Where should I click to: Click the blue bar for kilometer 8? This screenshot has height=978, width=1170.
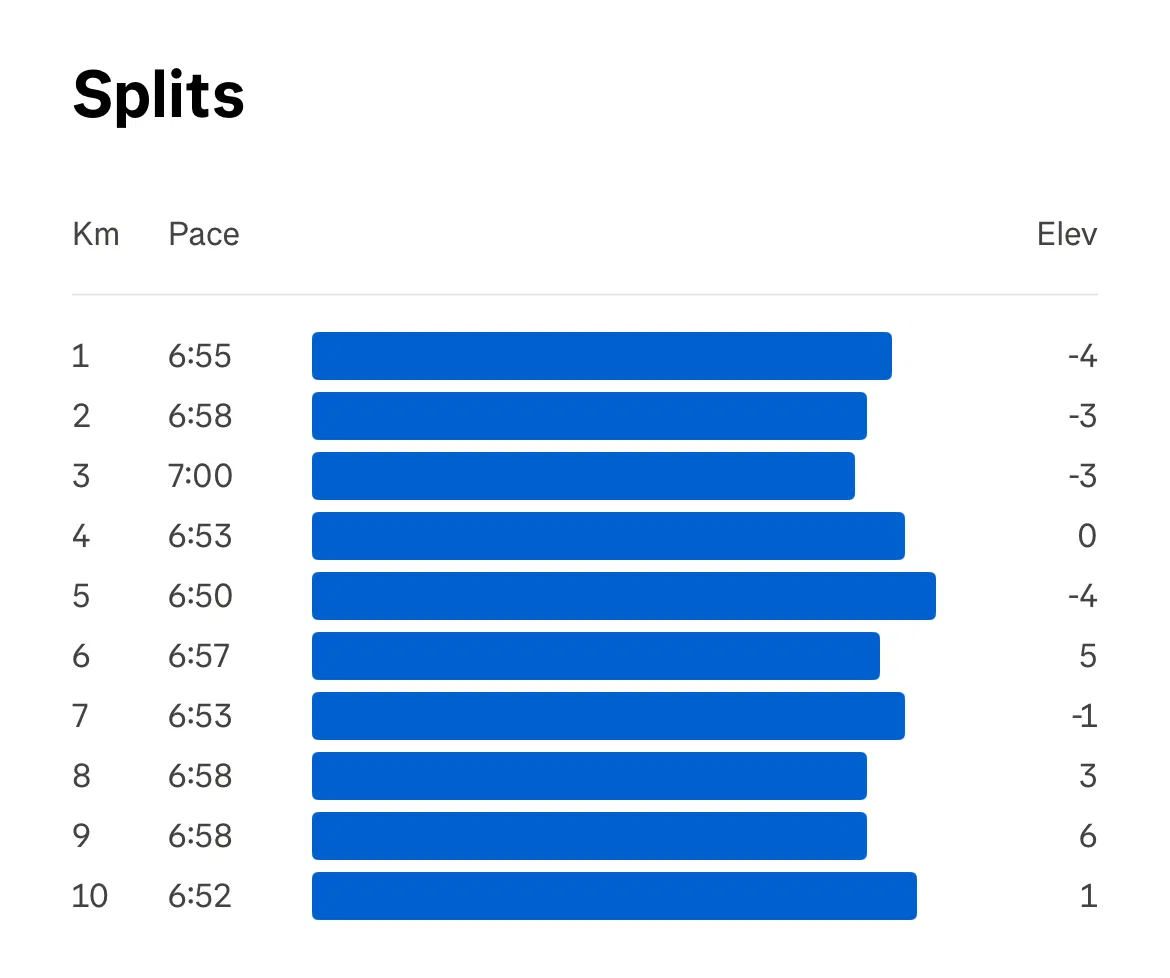(589, 776)
